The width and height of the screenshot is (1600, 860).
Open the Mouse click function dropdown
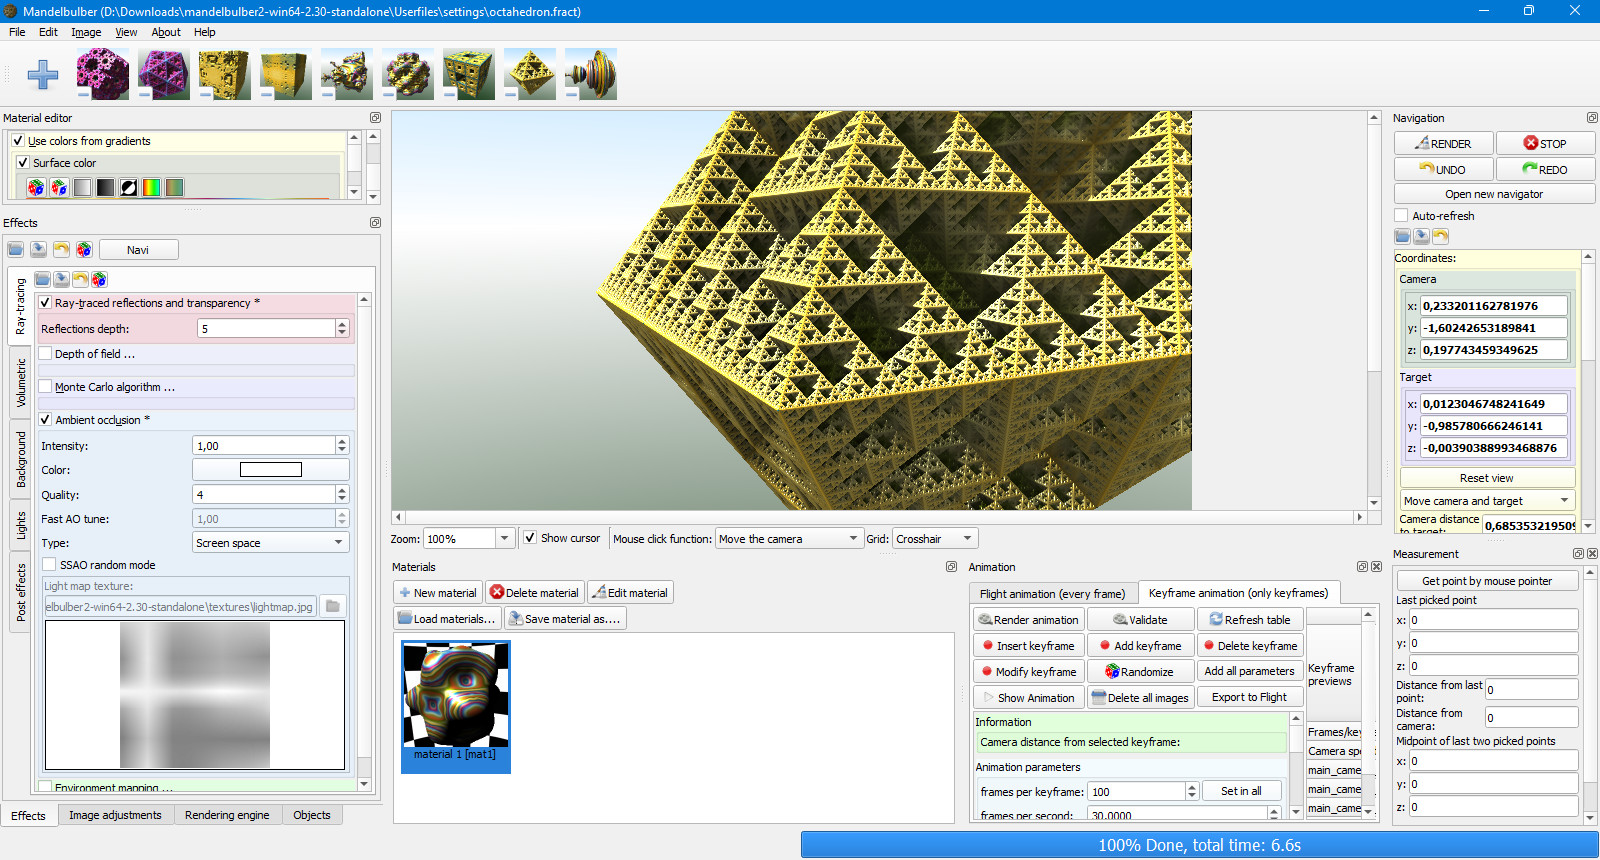point(789,539)
